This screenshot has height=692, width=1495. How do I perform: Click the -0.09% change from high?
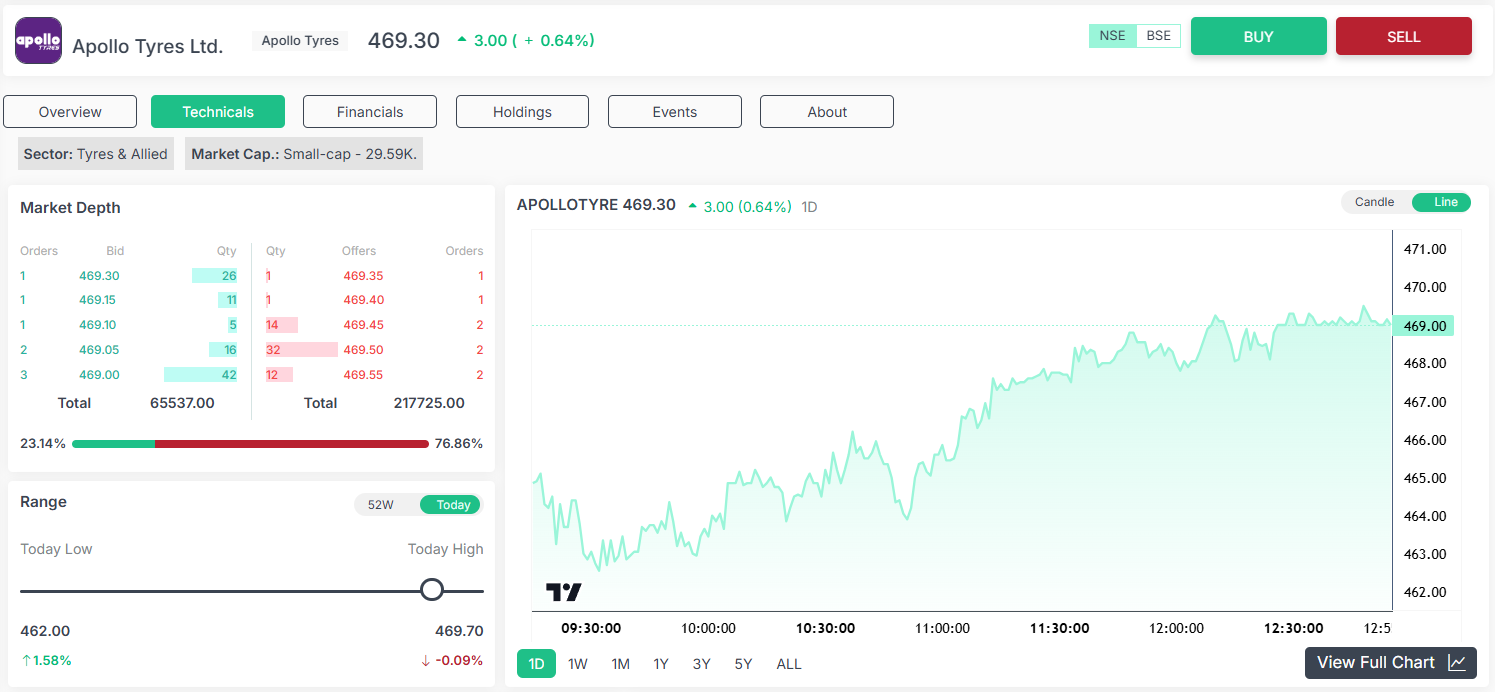pyautogui.click(x=452, y=660)
